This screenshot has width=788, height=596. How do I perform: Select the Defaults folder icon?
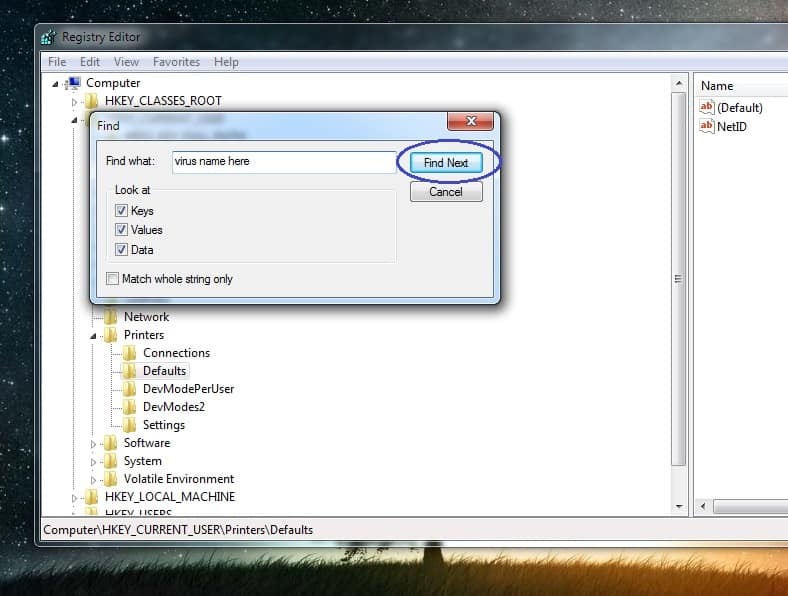click(x=130, y=371)
